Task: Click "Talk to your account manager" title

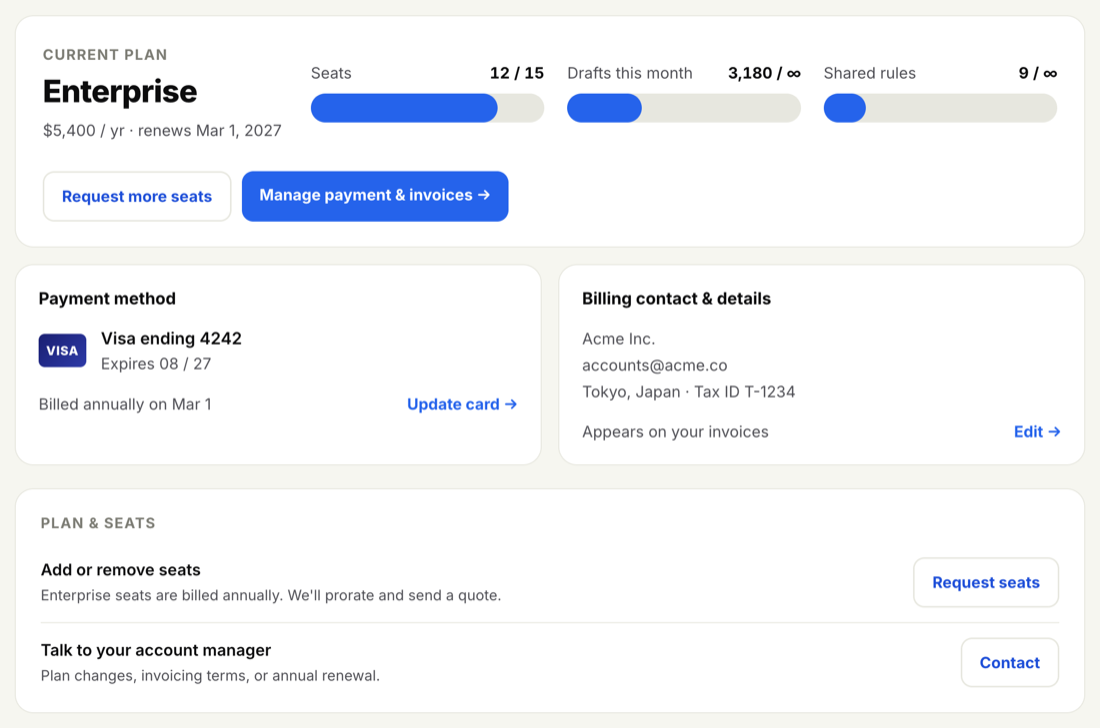Action: 156,650
